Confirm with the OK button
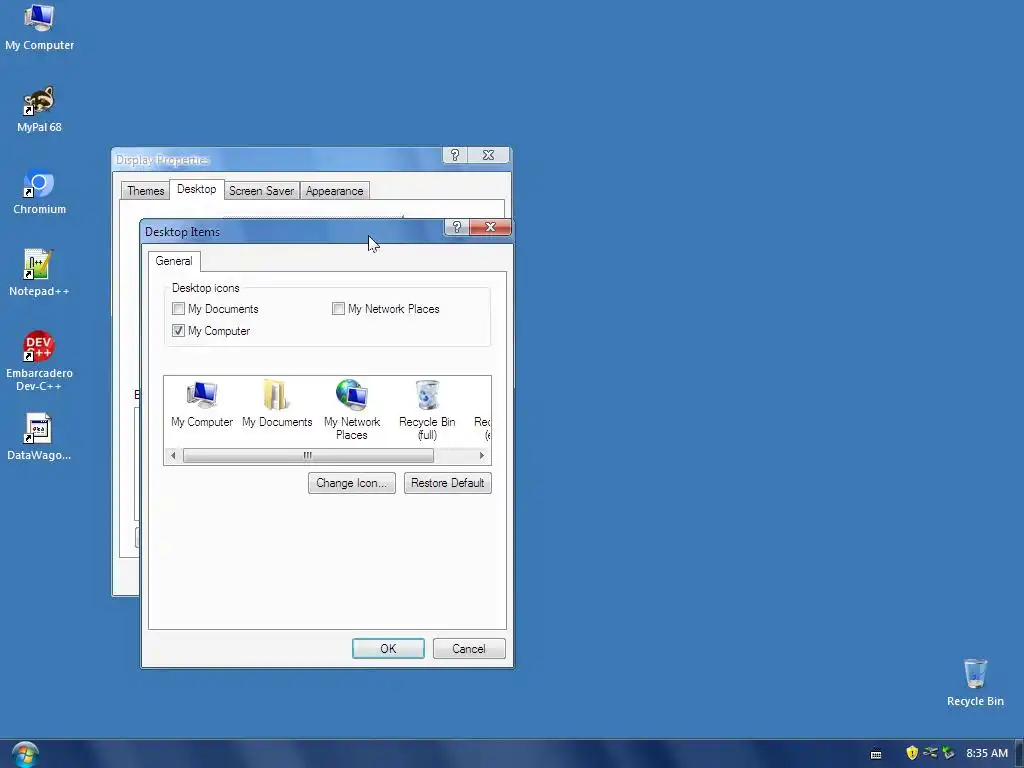This screenshot has height=768, width=1024. 388,648
